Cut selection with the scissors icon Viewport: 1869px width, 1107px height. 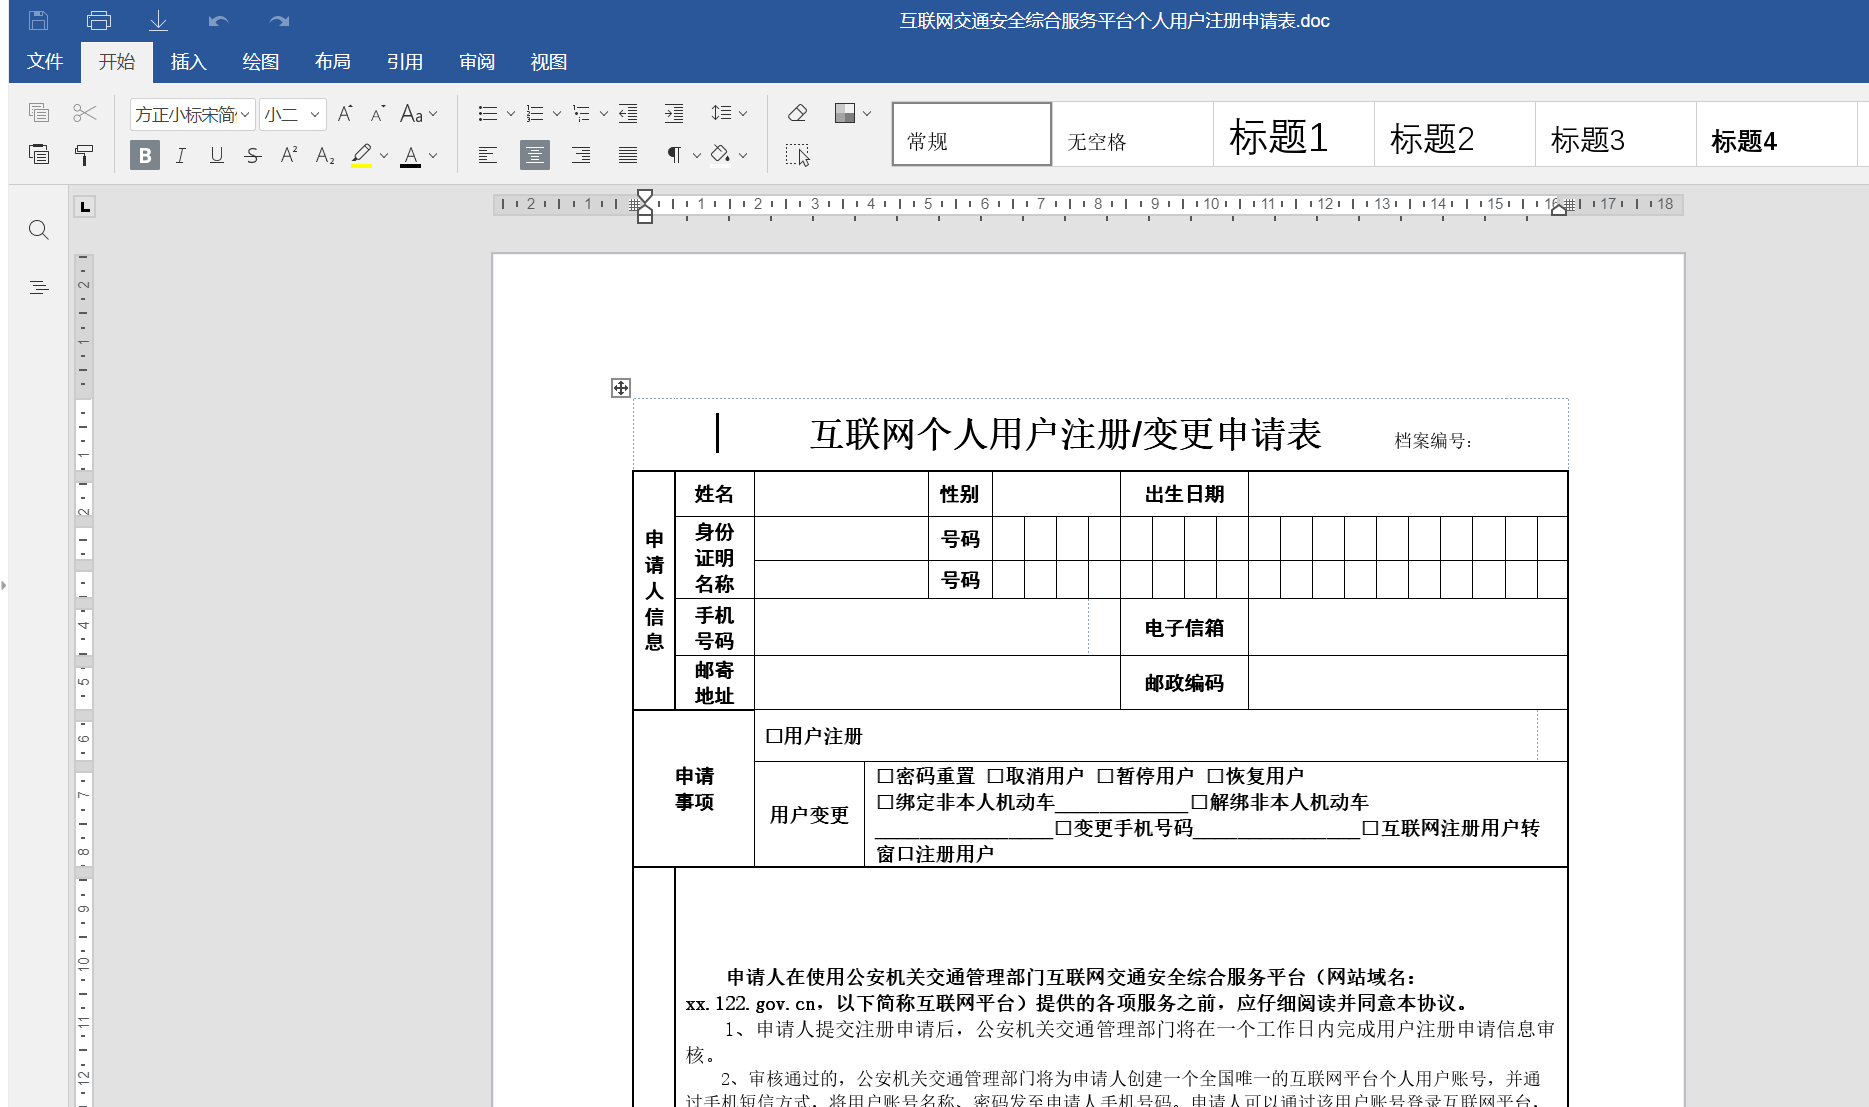pyautogui.click(x=85, y=113)
